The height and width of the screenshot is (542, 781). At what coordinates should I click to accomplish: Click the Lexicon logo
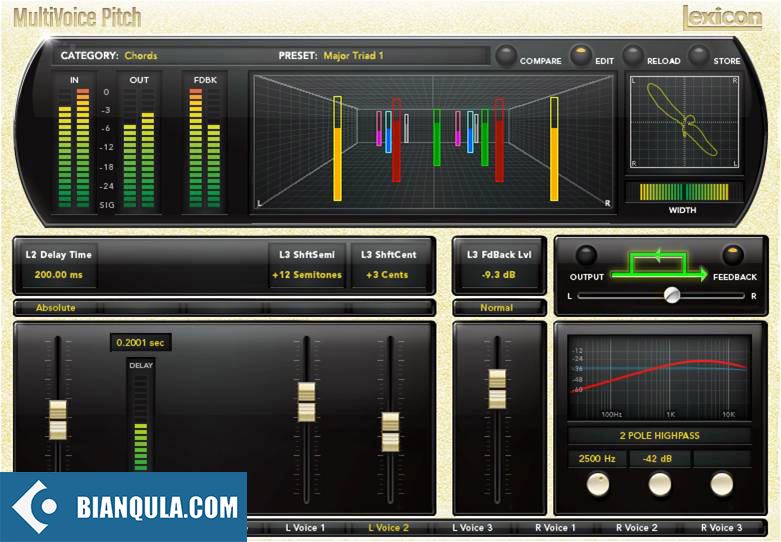tap(722, 18)
